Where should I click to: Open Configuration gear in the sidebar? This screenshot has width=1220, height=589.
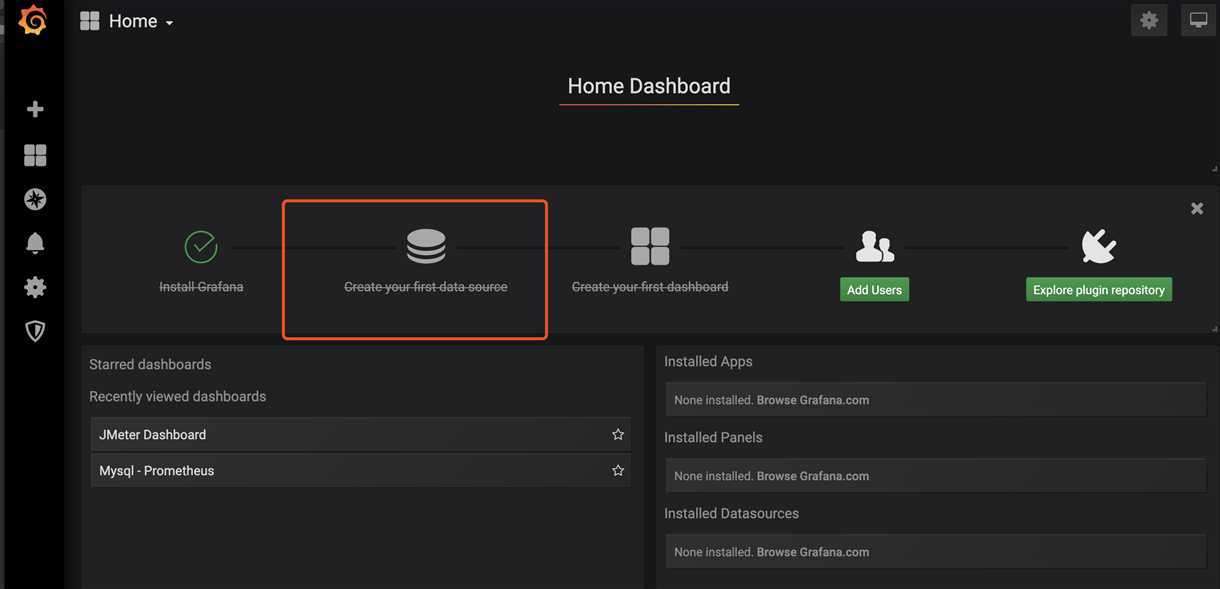(x=35, y=287)
